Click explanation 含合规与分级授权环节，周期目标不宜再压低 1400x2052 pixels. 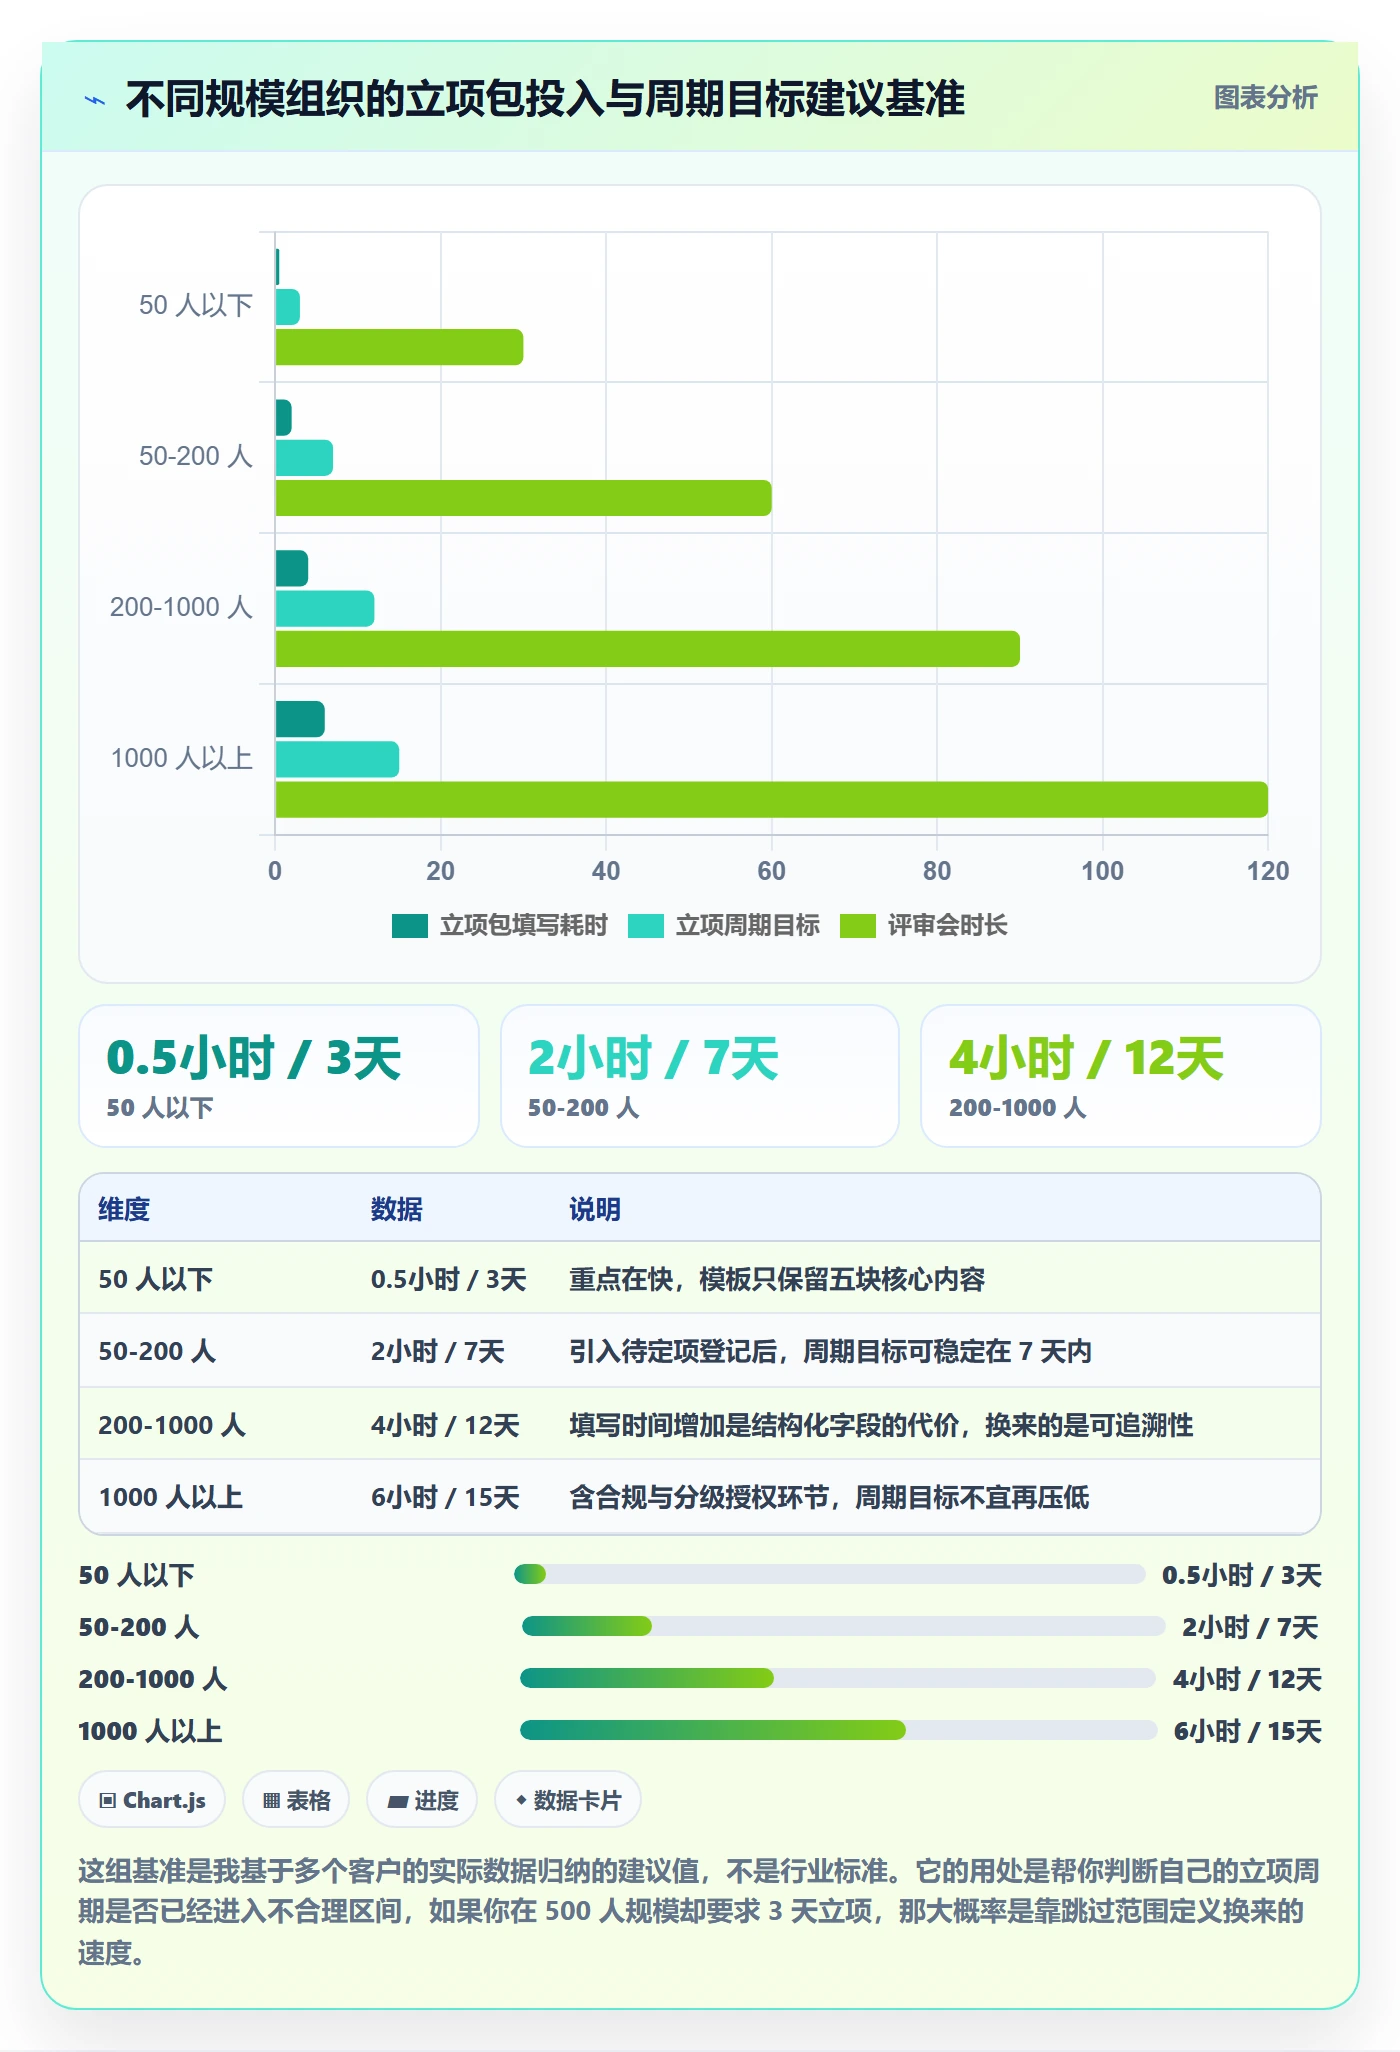(x=829, y=1497)
